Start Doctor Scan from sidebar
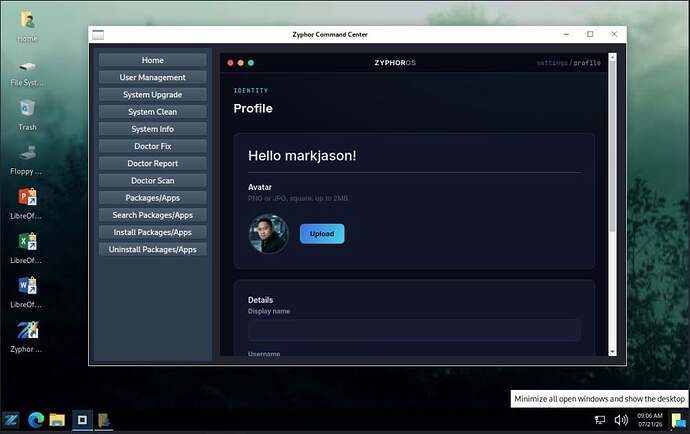 [x=153, y=180]
